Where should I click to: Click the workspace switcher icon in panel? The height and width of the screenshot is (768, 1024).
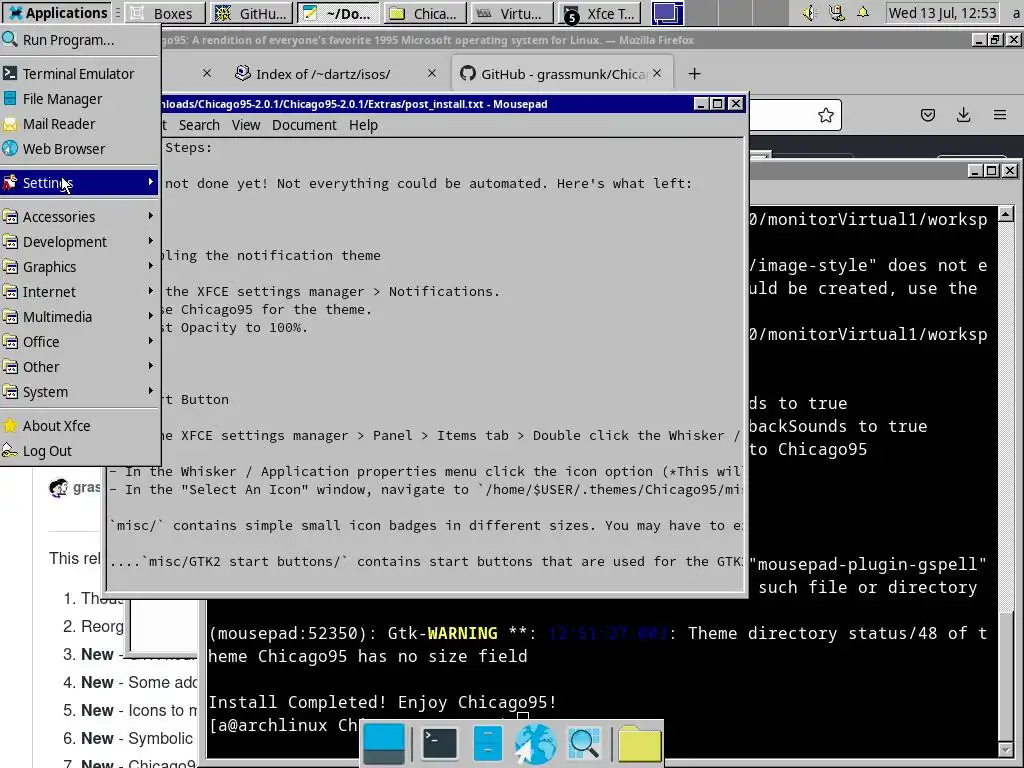tap(667, 13)
